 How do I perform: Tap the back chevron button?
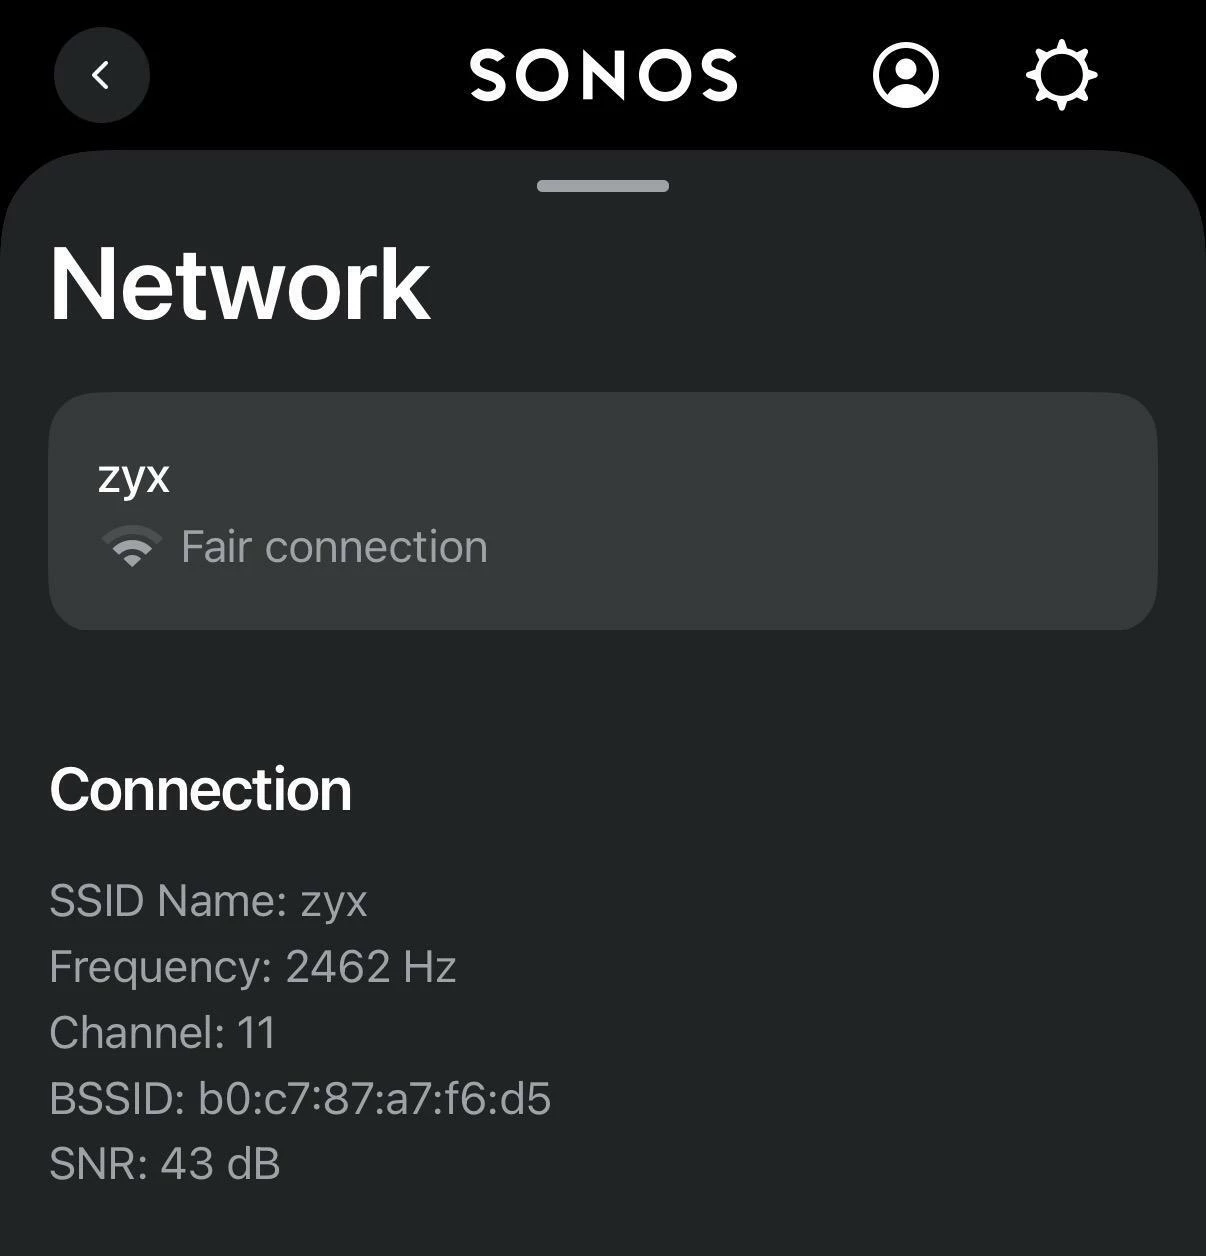[101, 75]
